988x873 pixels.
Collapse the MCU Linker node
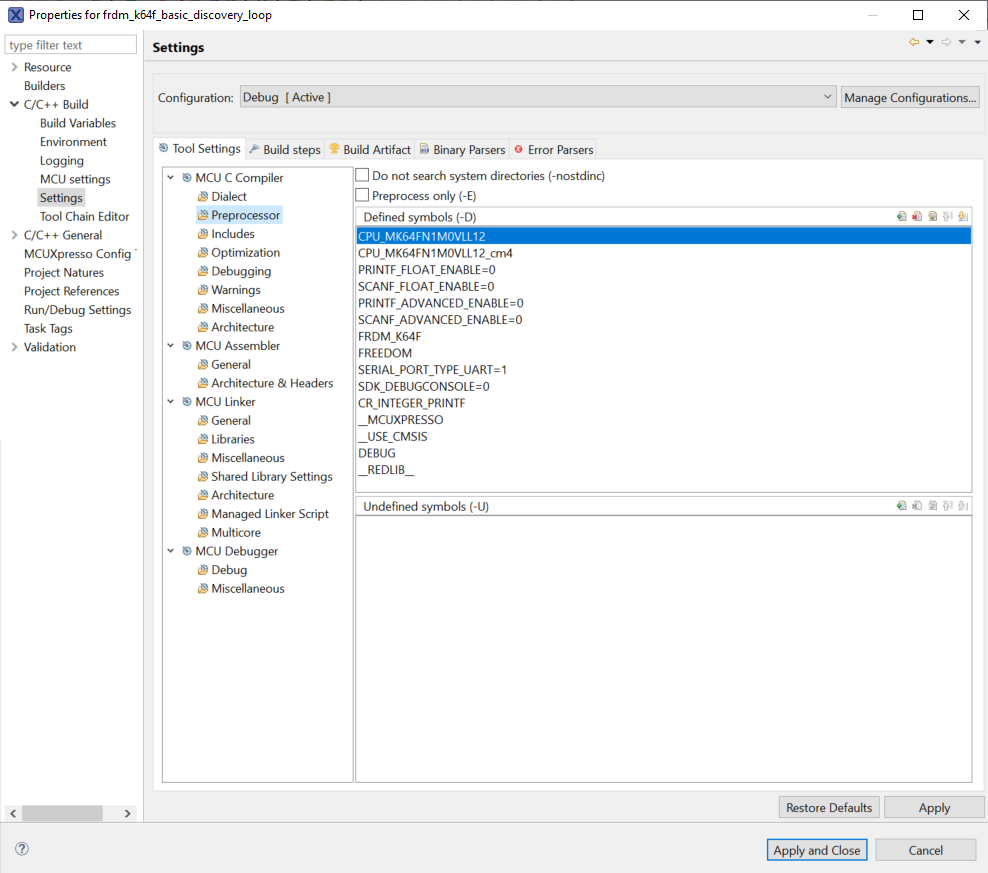click(x=171, y=402)
